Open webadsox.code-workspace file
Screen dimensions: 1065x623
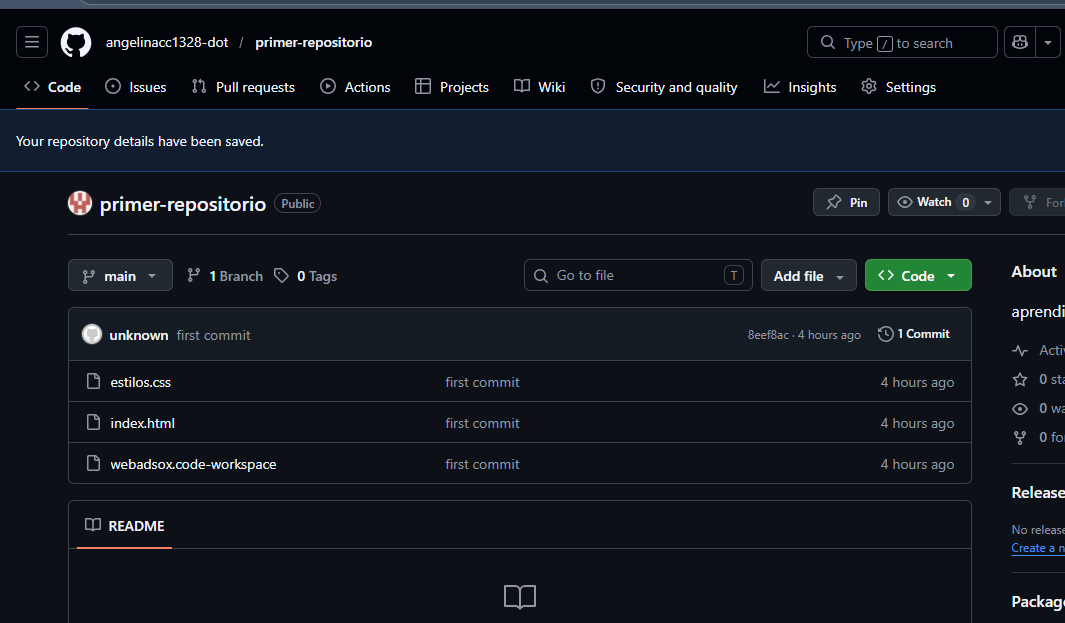(x=193, y=464)
